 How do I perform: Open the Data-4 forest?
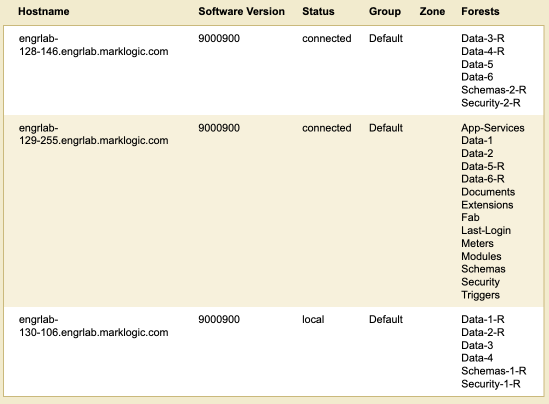point(477,358)
